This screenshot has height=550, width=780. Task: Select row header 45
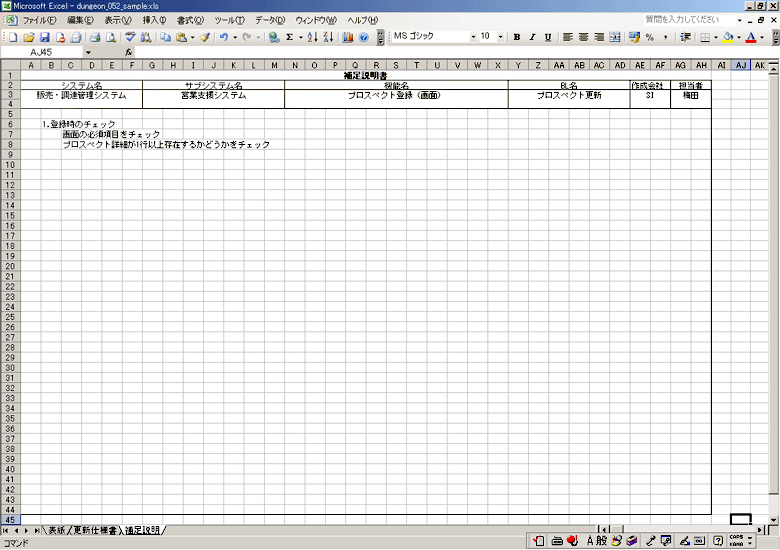[x=10, y=520]
